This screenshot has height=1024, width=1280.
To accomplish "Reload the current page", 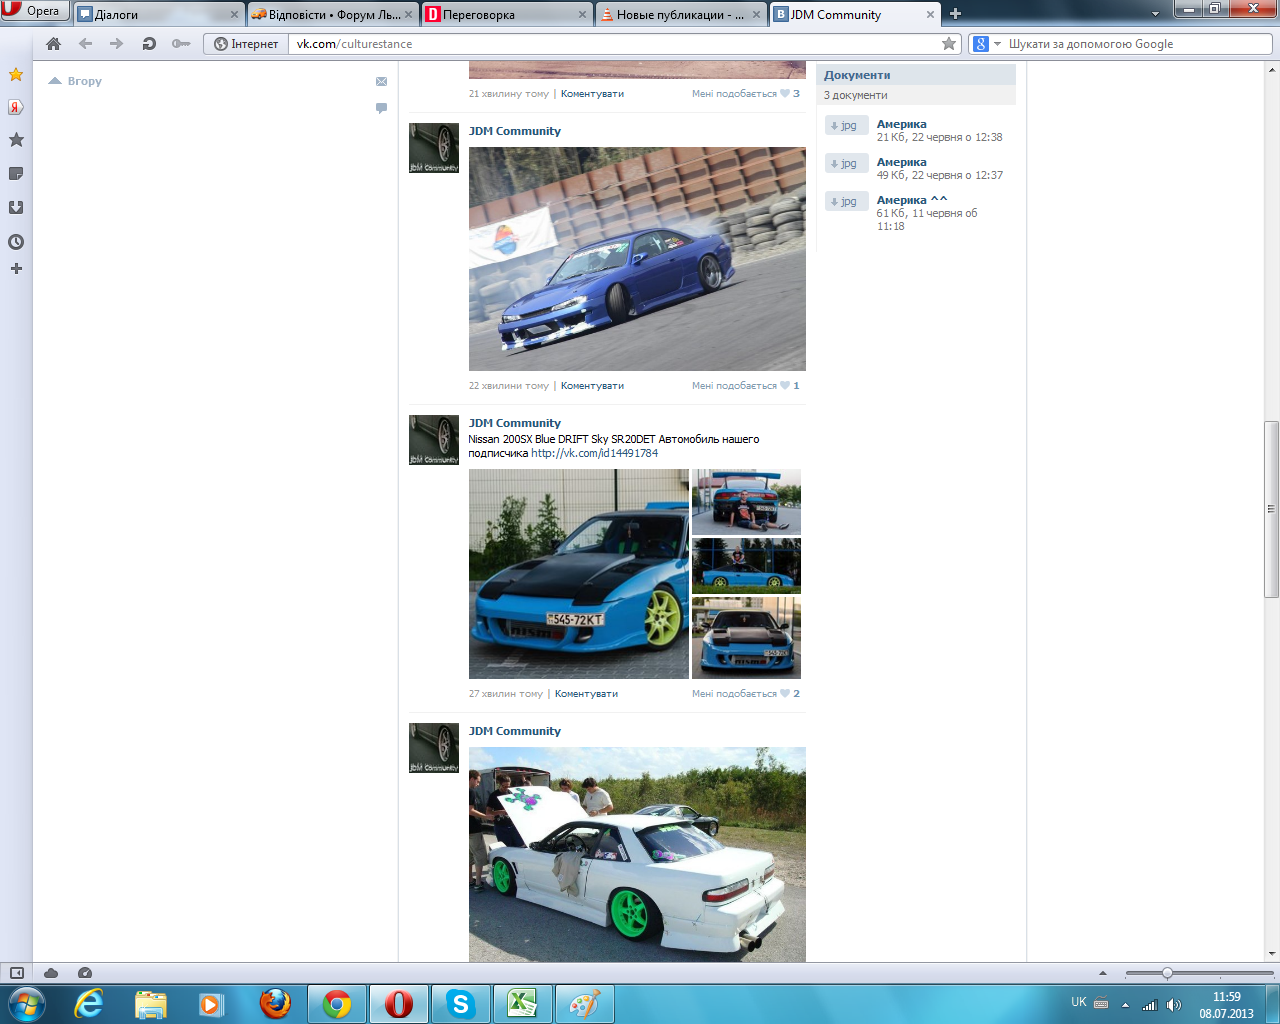I will pos(149,44).
